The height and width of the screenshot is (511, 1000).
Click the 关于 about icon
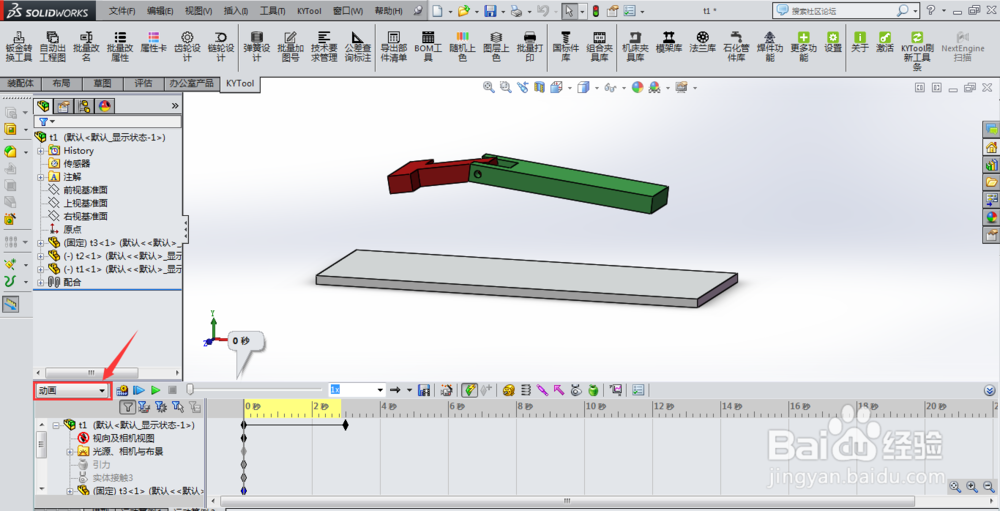[860, 41]
